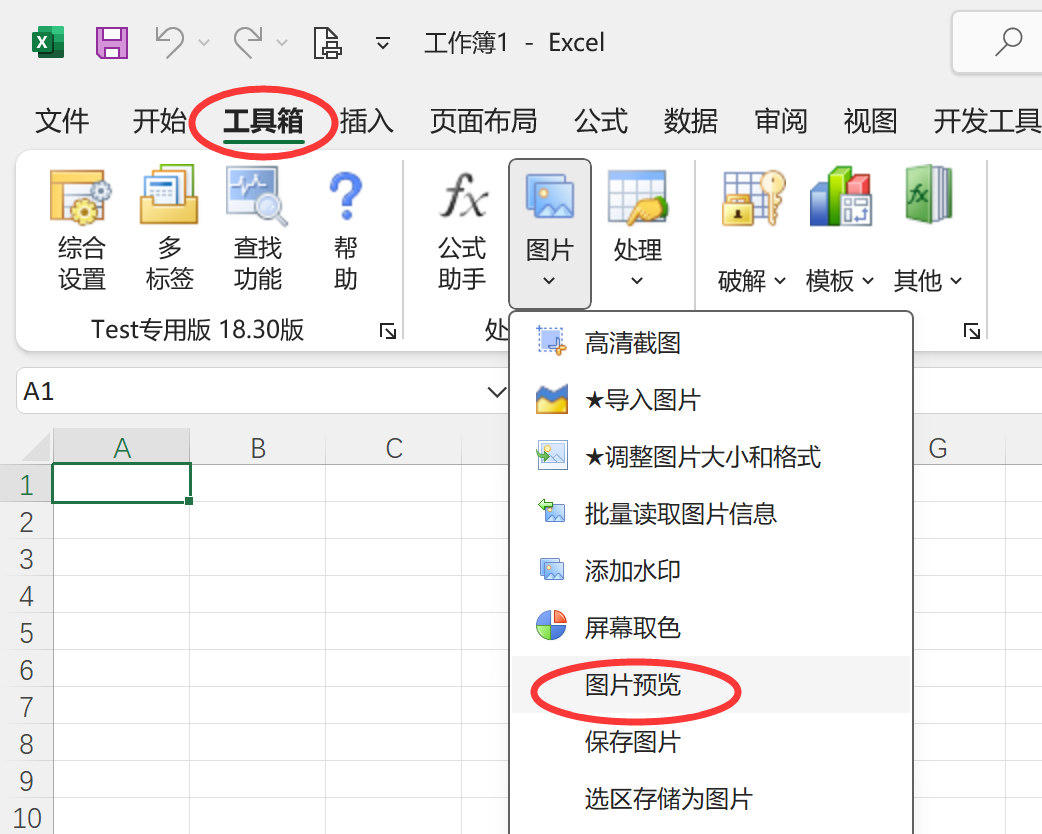
Task: Expand the 破解 dropdown
Action: (x=752, y=281)
